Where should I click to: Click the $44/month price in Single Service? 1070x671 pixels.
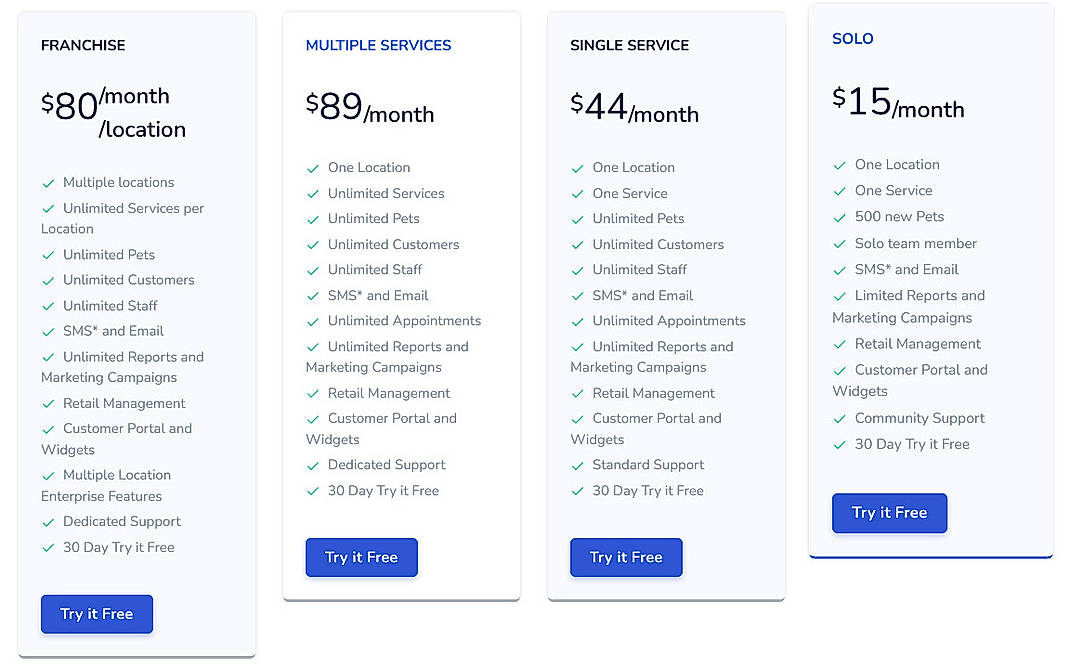(x=634, y=108)
